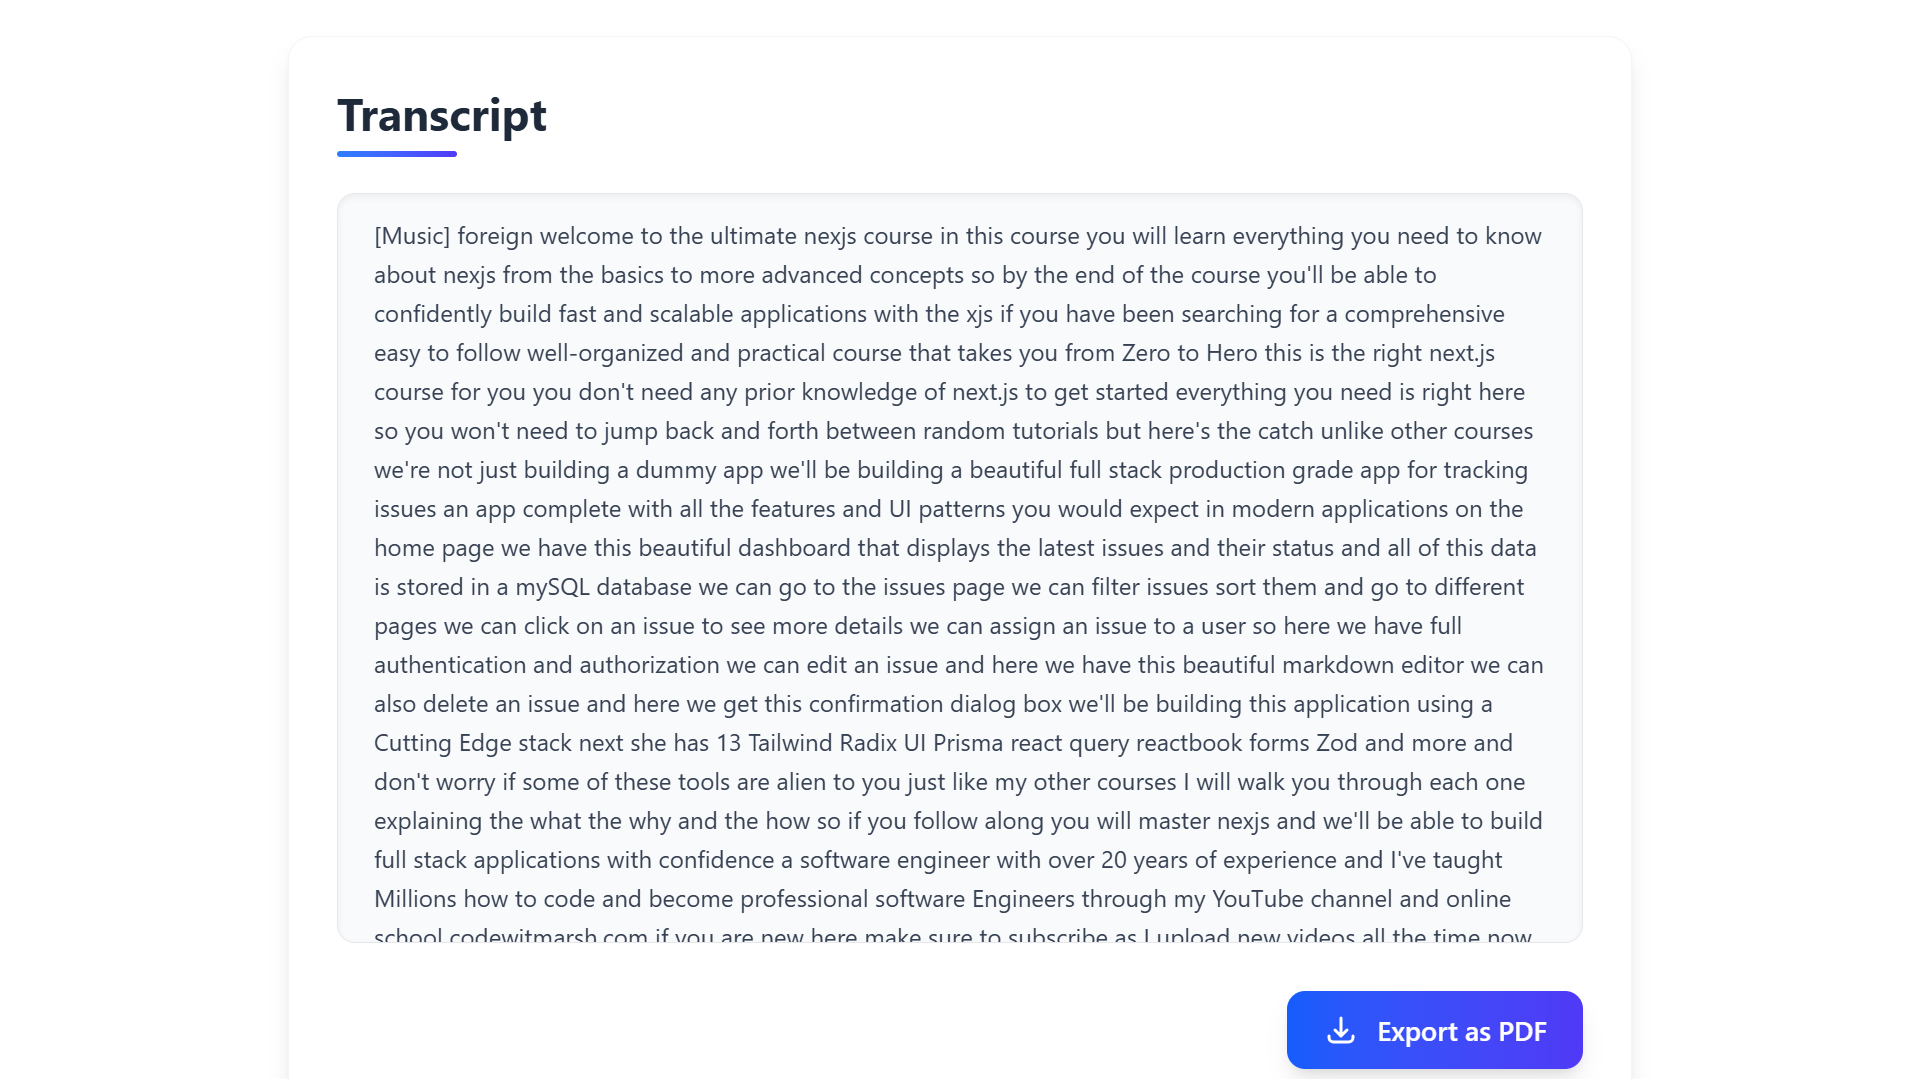The image size is (1917, 1079).
Task: Select the "[Music]" label at transcript start
Action: (411, 237)
